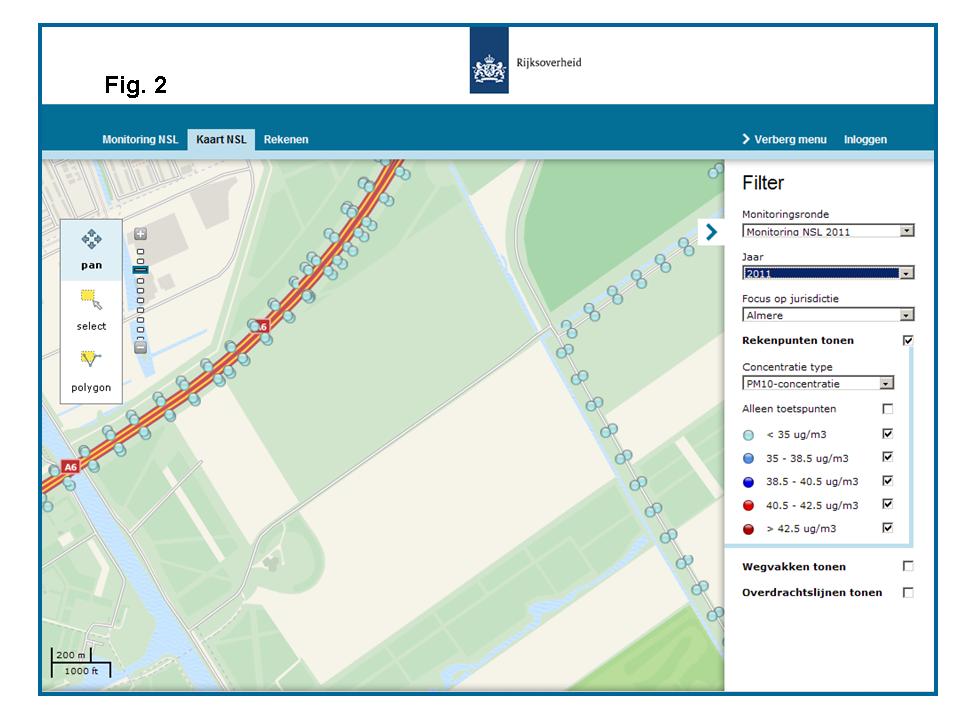This screenshot has width=960, height=720.
Task: Activate the select tool icon
Action: point(91,299)
